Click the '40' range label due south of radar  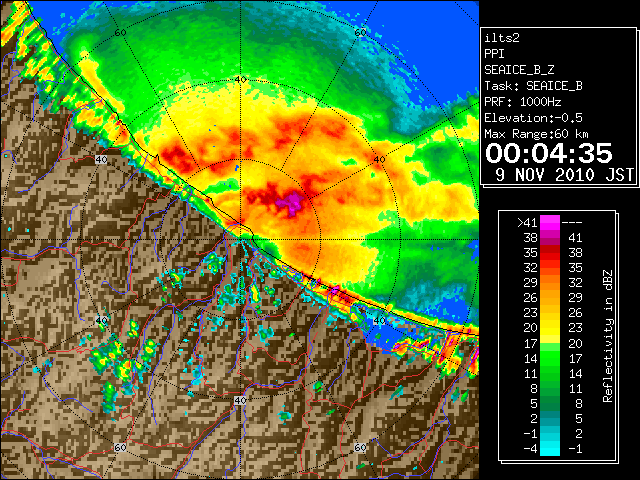coord(240,400)
